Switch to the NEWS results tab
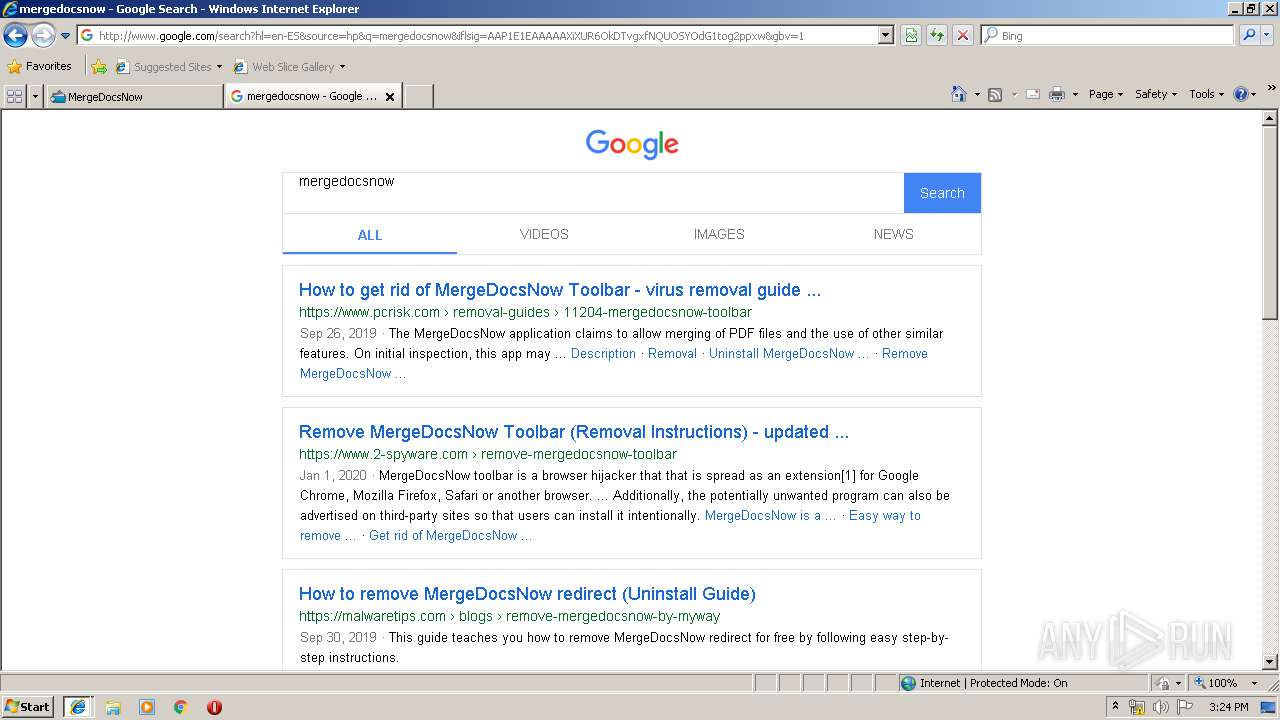This screenshot has height=720, width=1280. [x=893, y=234]
